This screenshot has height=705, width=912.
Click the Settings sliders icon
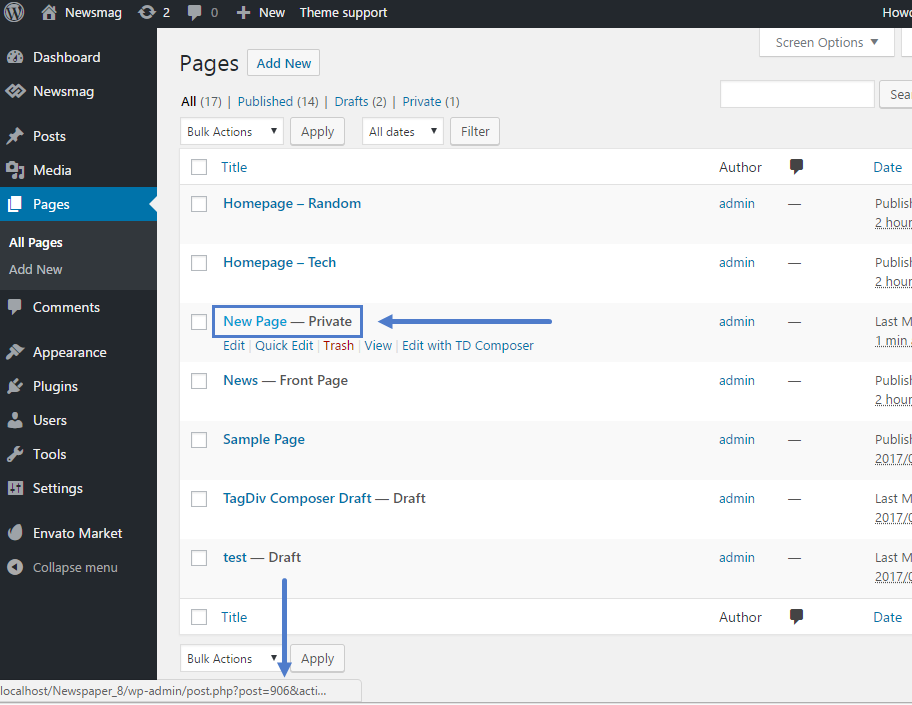pyautogui.click(x=15, y=488)
